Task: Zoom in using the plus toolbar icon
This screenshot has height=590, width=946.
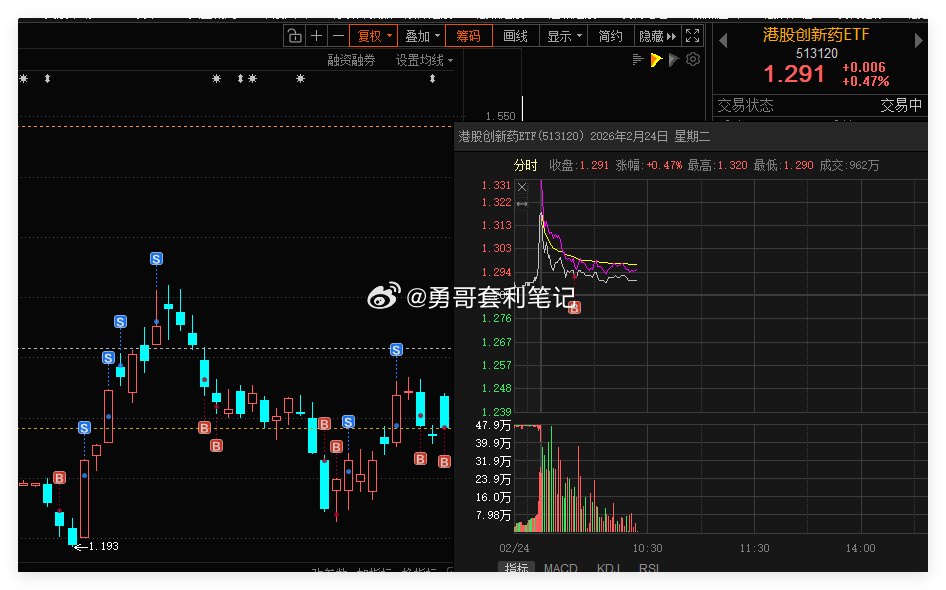Action: 316,35
